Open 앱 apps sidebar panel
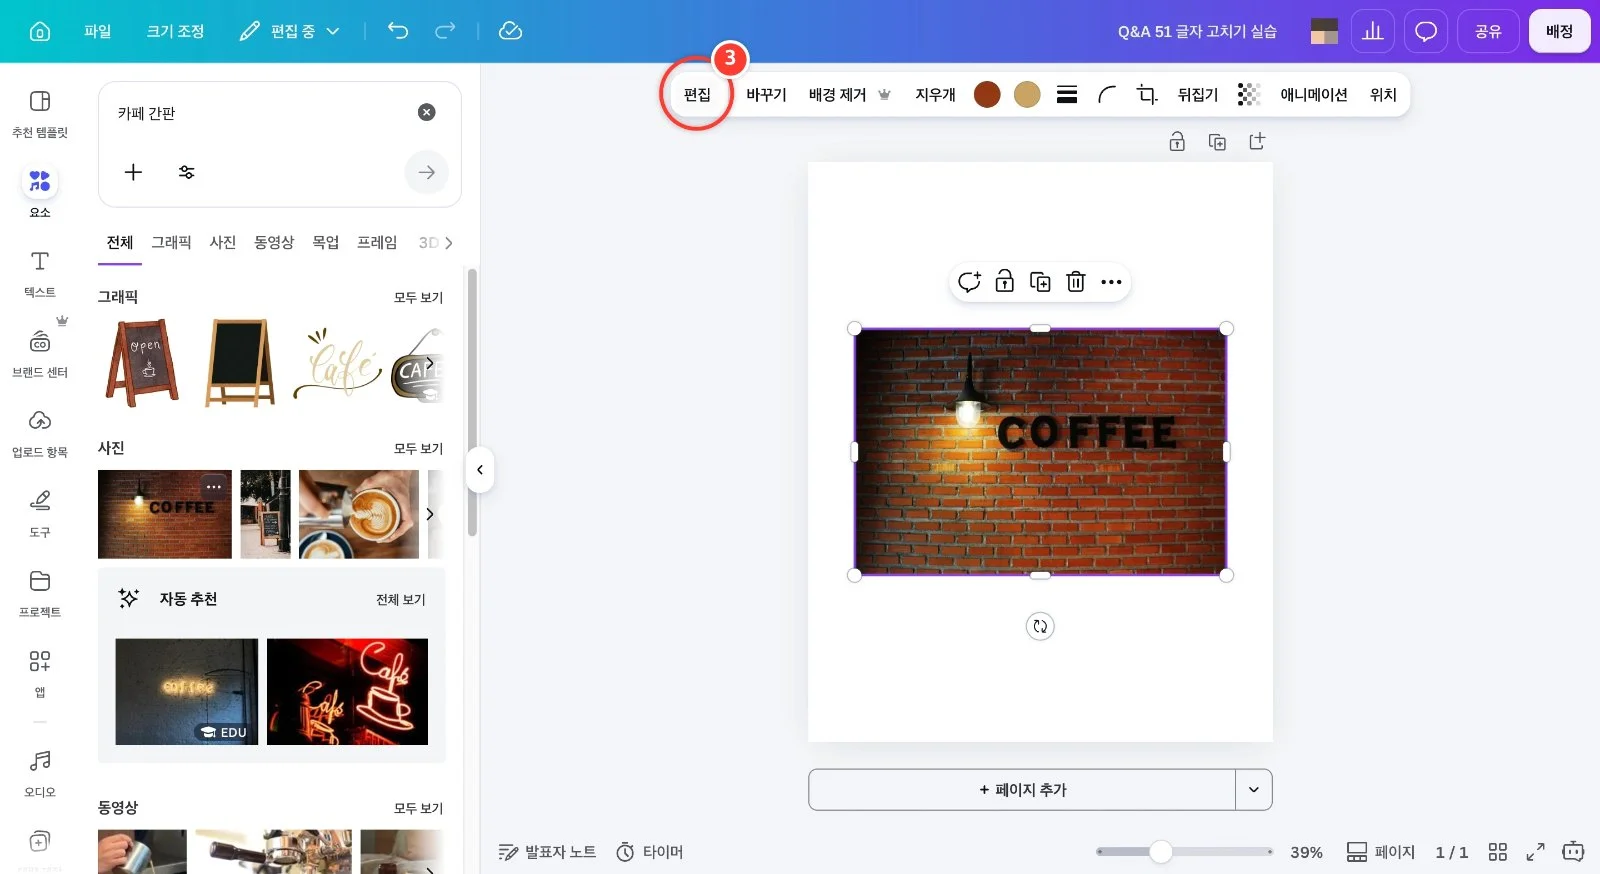 coord(40,674)
